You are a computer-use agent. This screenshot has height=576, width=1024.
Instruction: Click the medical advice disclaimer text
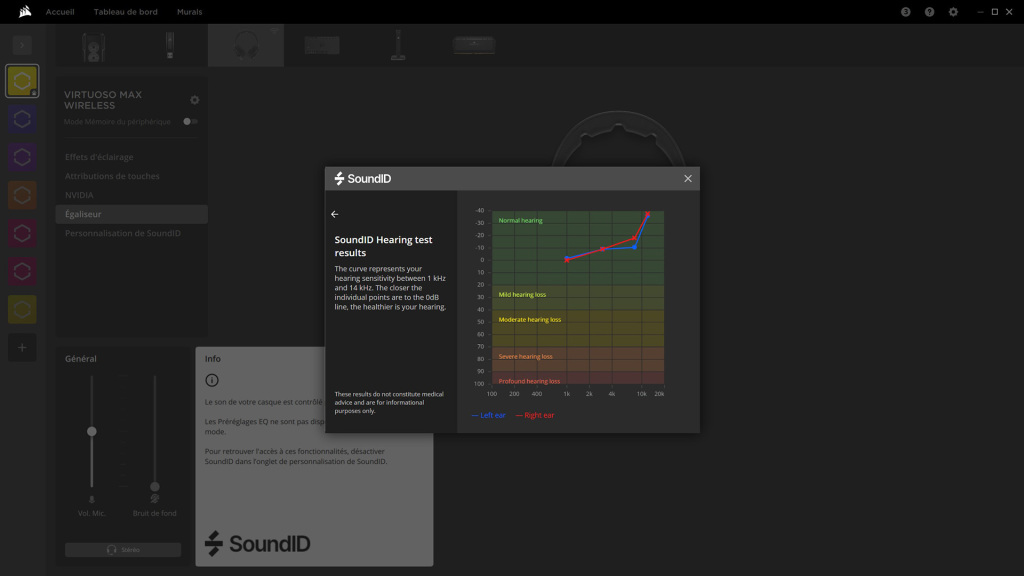point(389,402)
